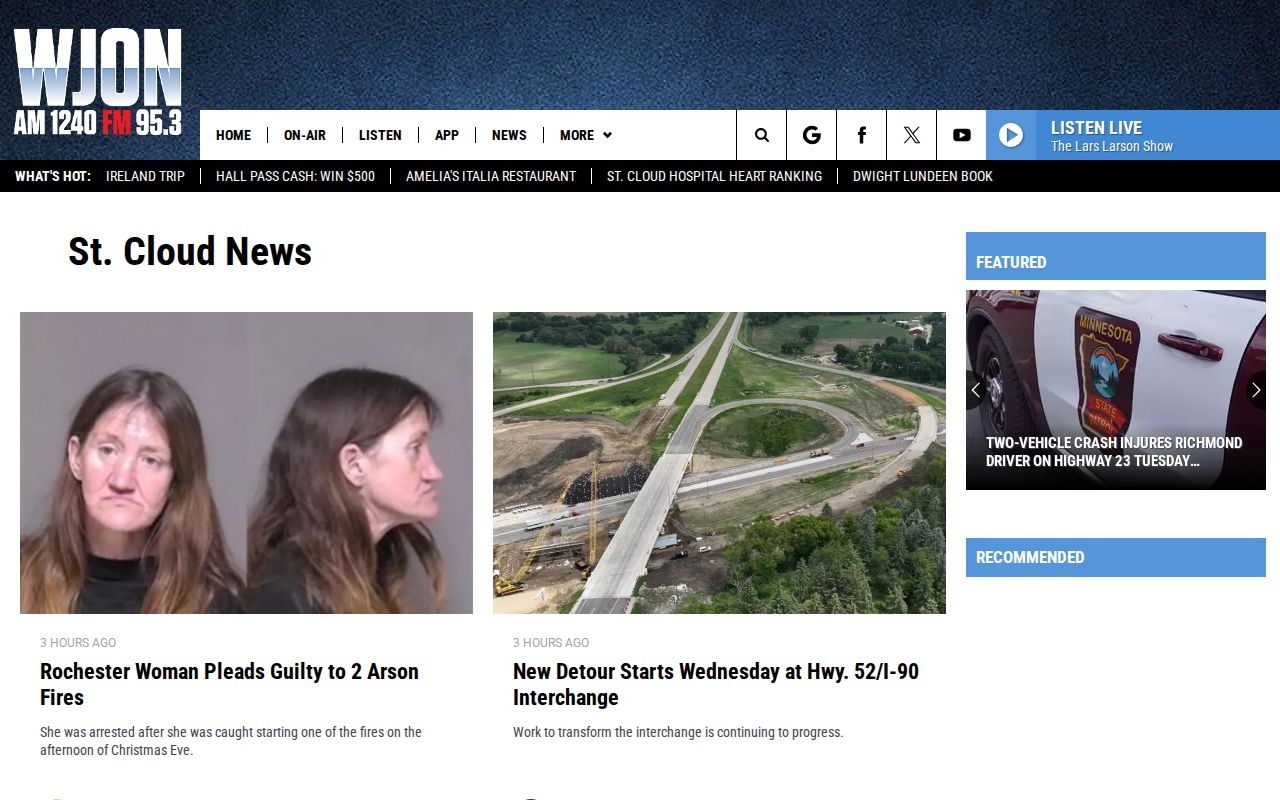Open the Dwight Lundeen Book link
Image resolution: width=1280 pixels, height=800 pixels.
coord(923,176)
